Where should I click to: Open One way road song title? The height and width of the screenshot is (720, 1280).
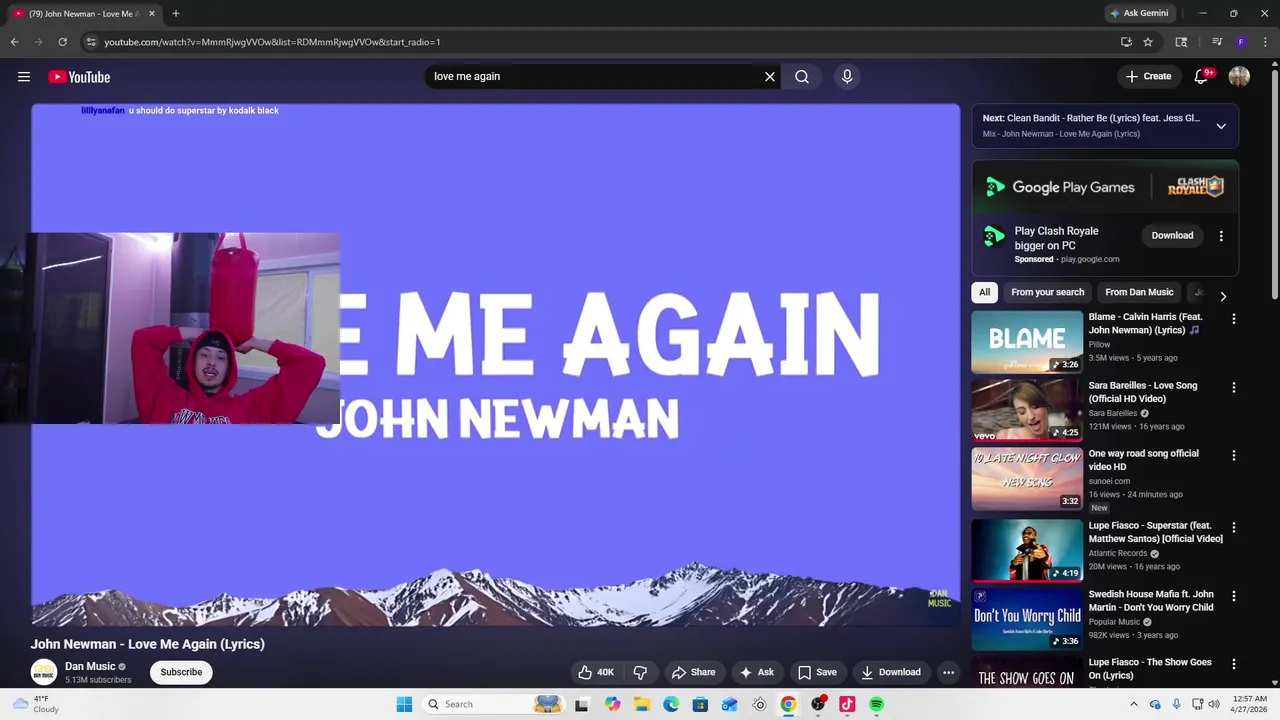click(1144, 460)
